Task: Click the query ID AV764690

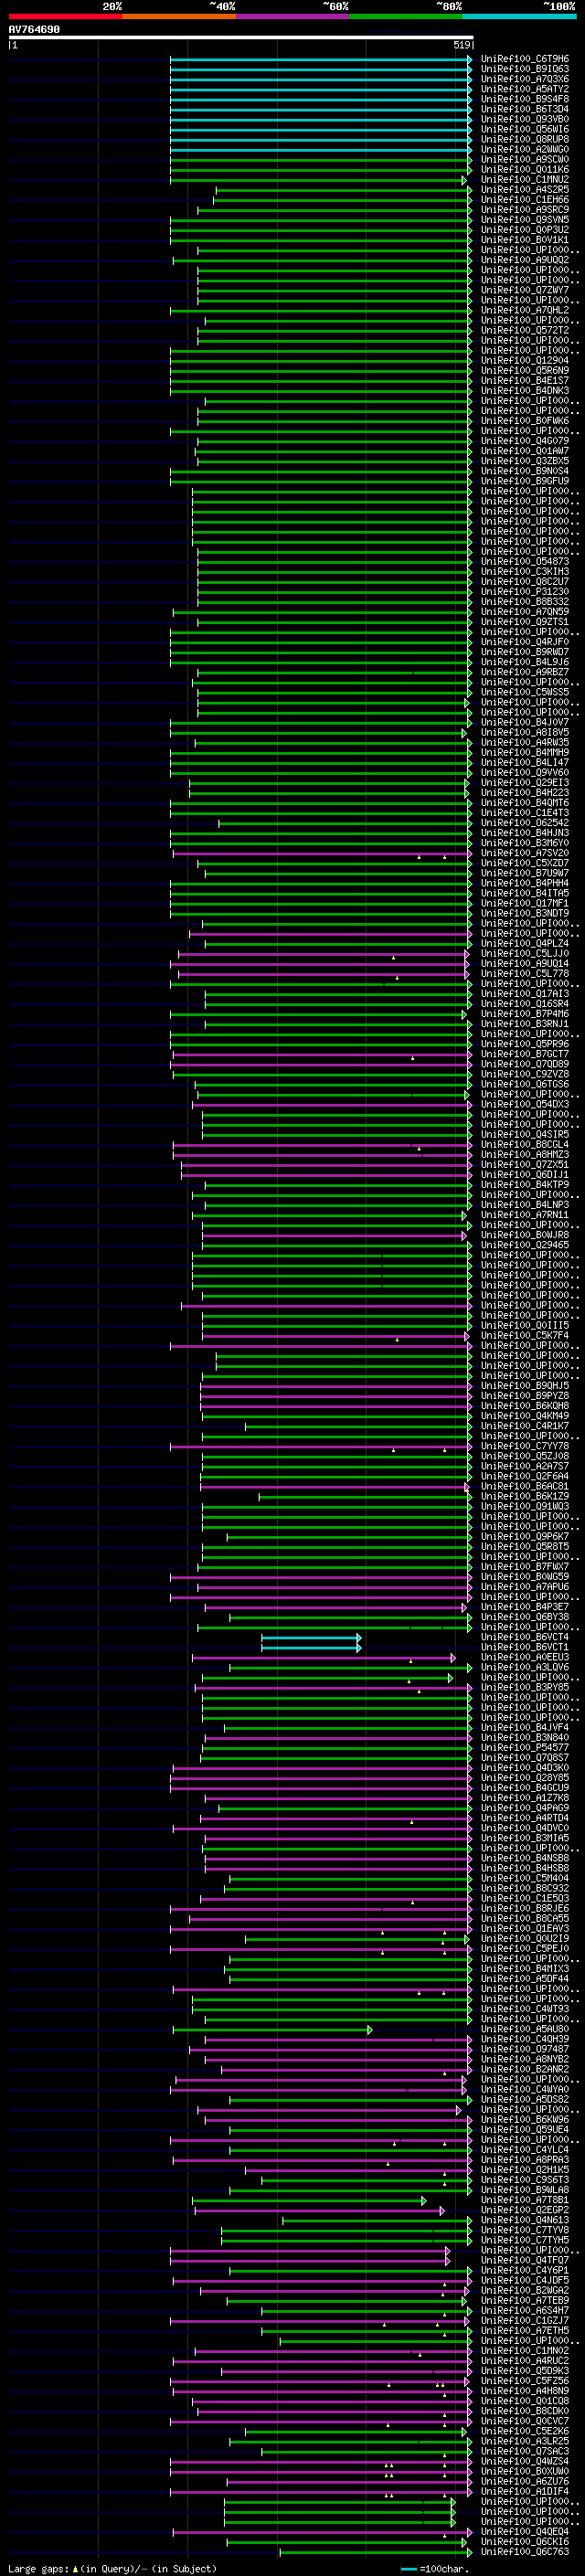Action: [34, 29]
